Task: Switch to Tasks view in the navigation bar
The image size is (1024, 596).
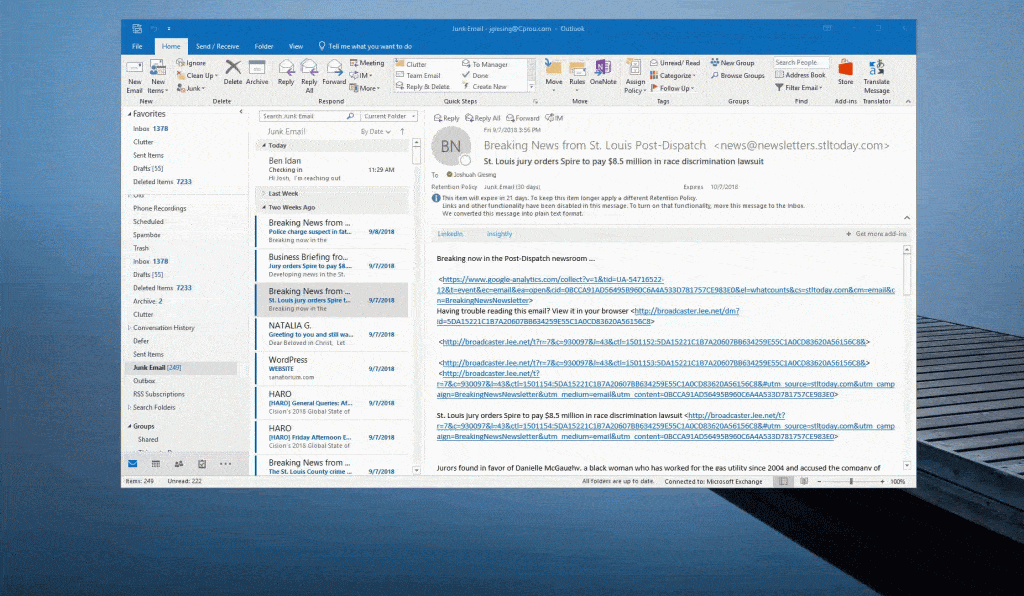Action: tap(202, 464)
